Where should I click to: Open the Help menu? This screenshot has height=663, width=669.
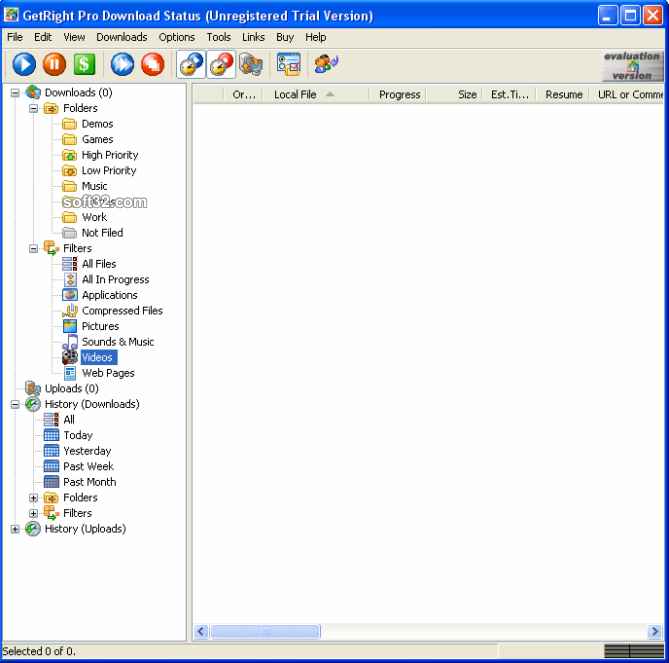(x=316, y=38)
